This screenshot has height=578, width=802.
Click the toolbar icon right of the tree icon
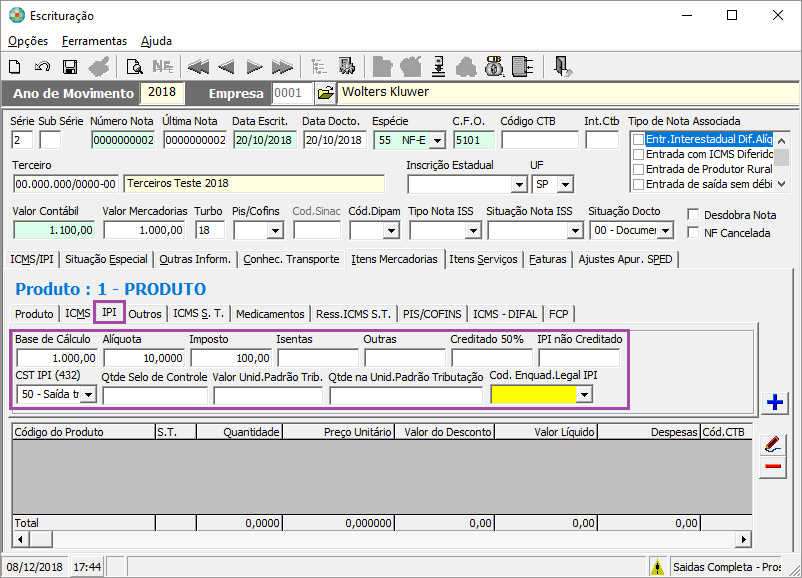pyautogui.click(x=347, y=66)
